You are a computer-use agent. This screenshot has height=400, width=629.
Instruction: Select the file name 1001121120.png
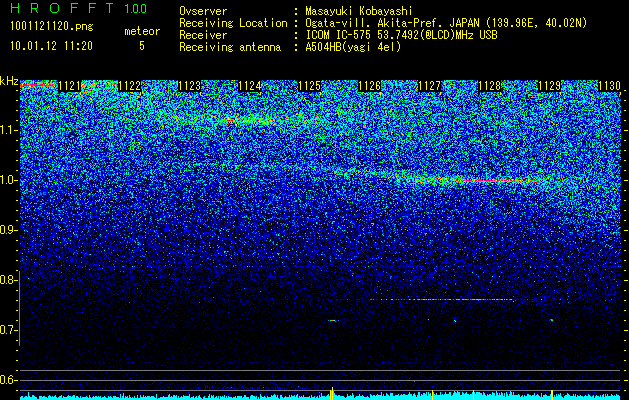[x=52, y=27]
